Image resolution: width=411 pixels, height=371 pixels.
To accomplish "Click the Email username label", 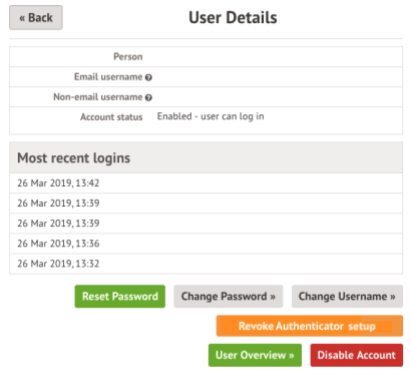I will click(108, 77).
